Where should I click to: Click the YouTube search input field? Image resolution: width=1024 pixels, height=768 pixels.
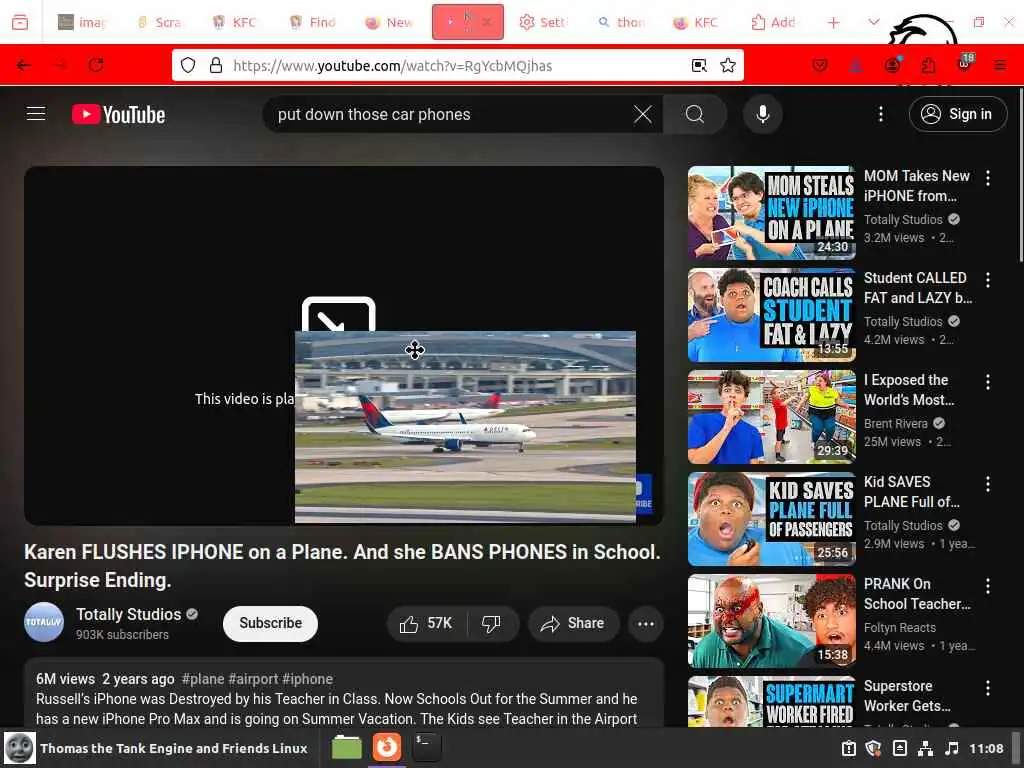coord(451,114)
